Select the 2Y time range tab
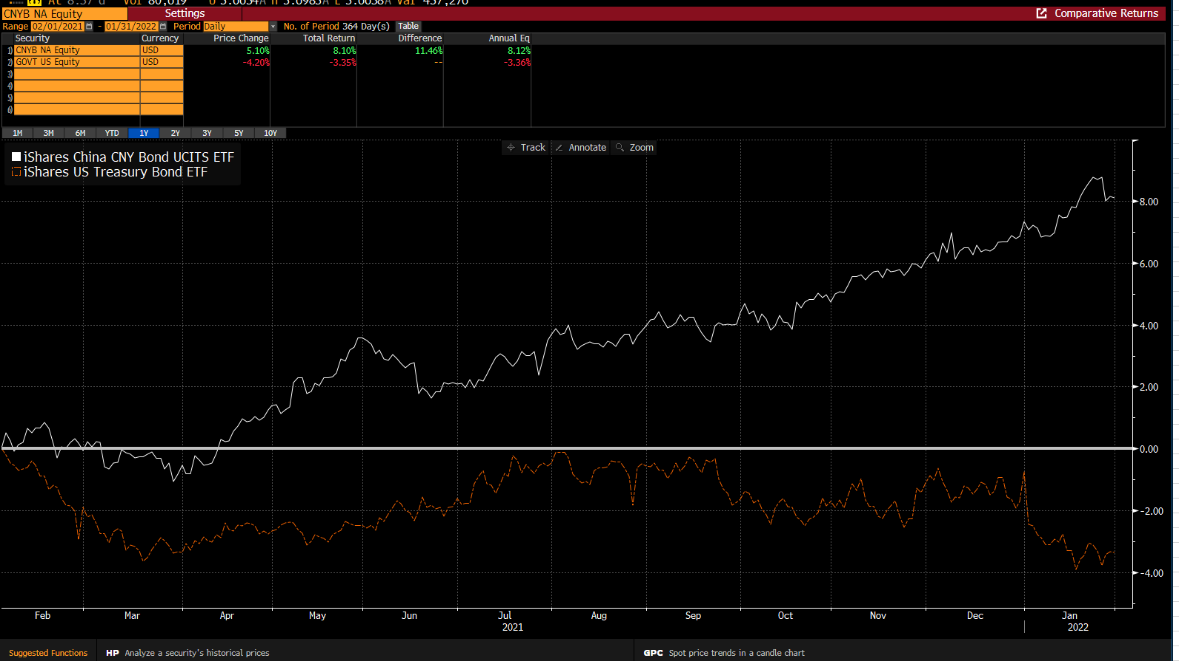The height and width of the screenshot is (661, 1179). tap(175, 133)
